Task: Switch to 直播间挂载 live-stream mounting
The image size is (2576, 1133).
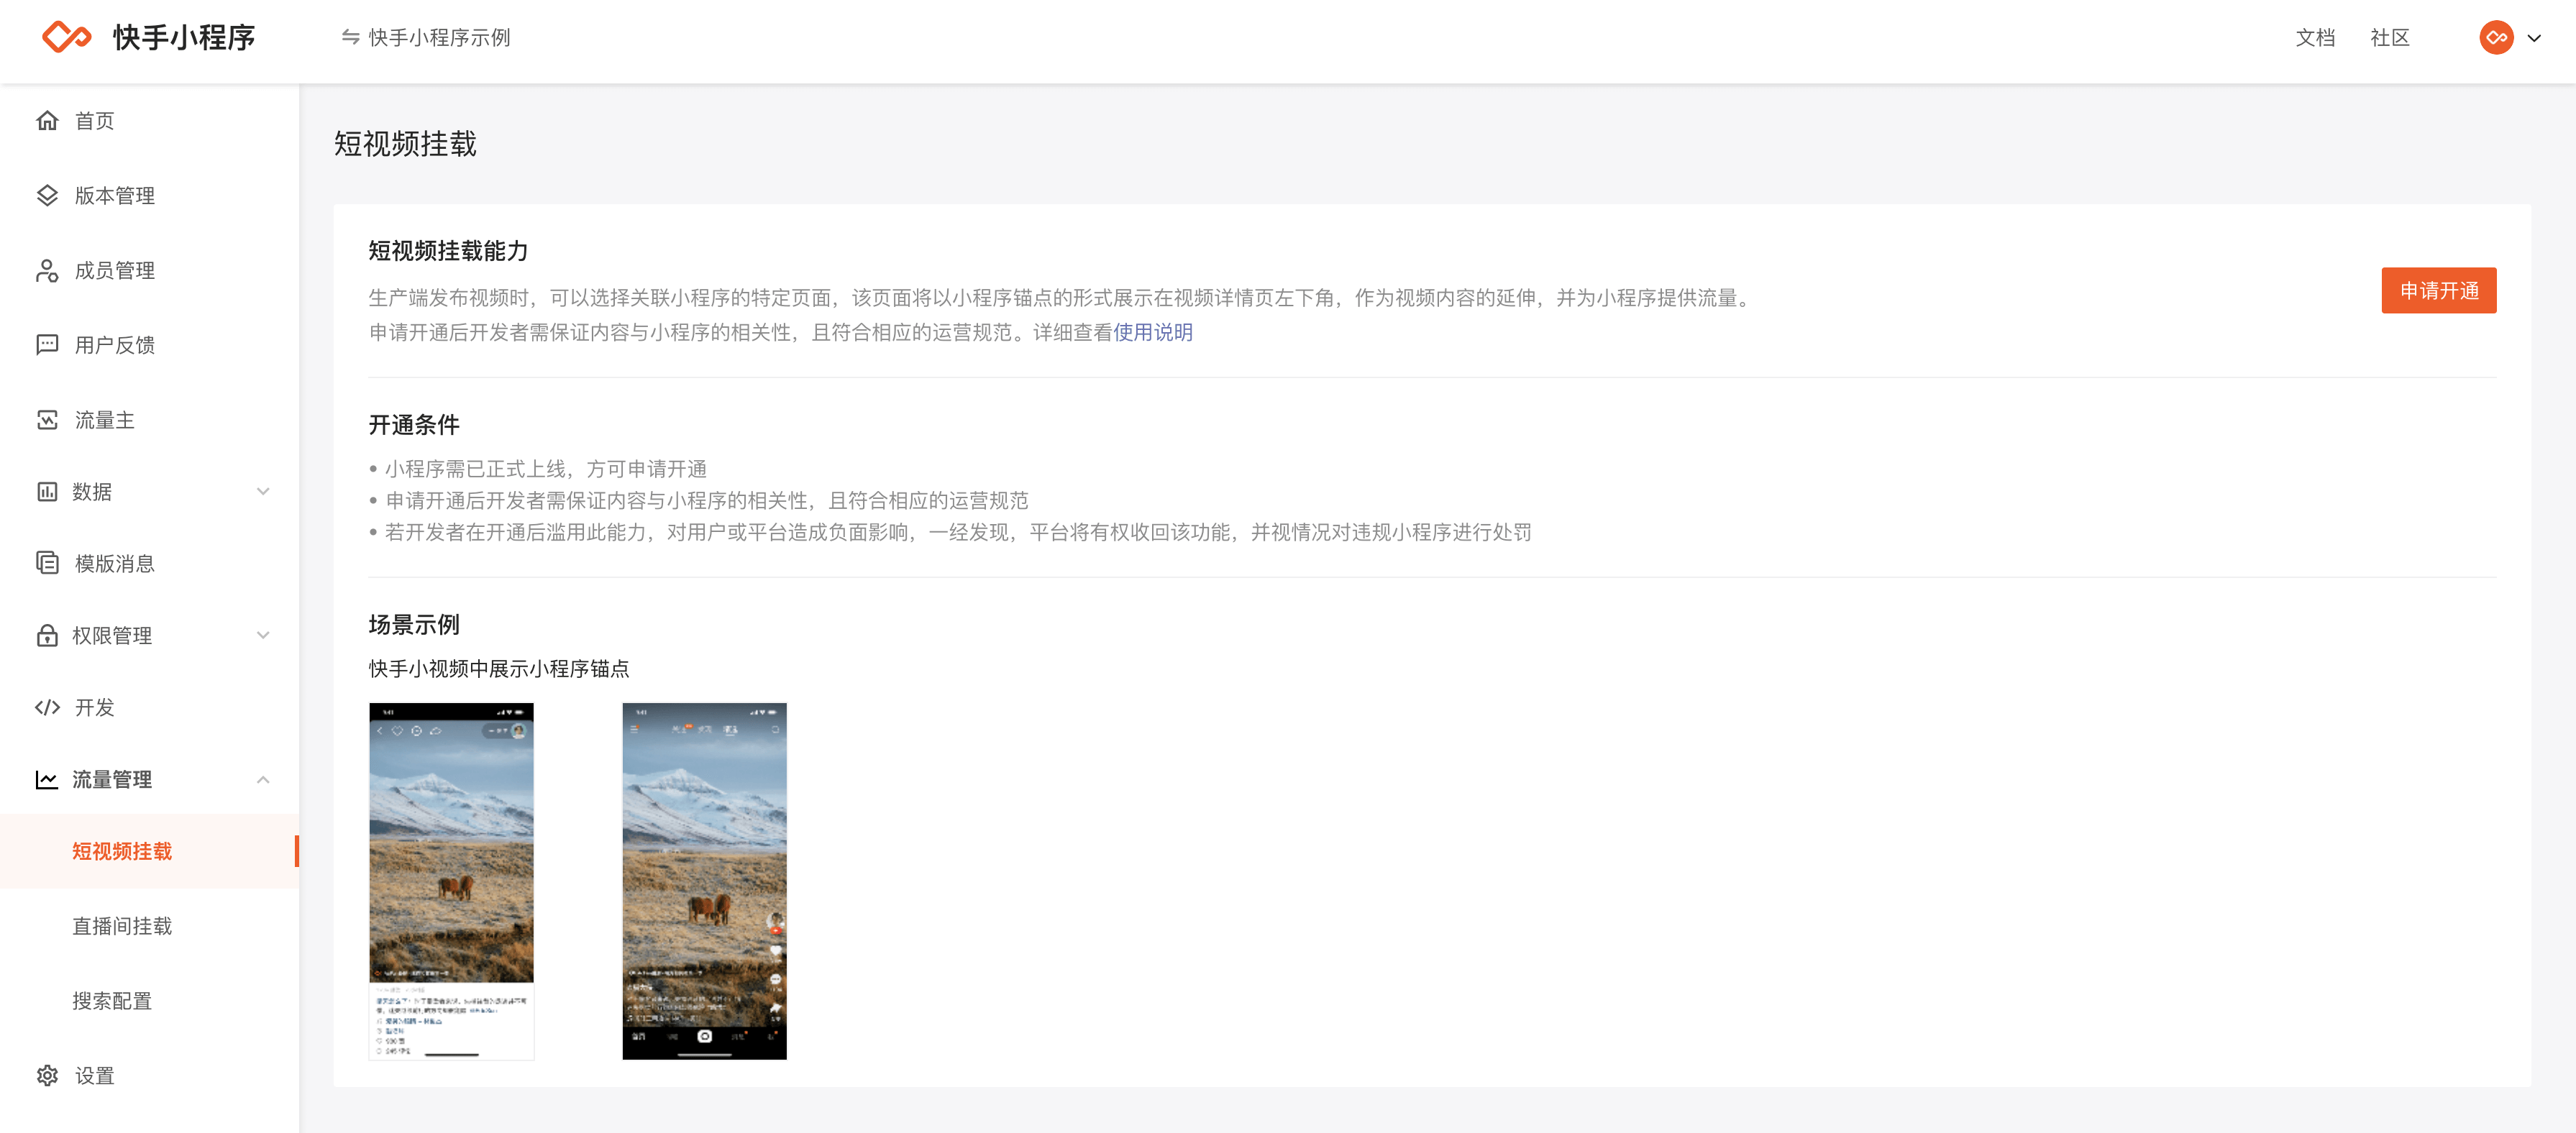Action: point(122,926)
